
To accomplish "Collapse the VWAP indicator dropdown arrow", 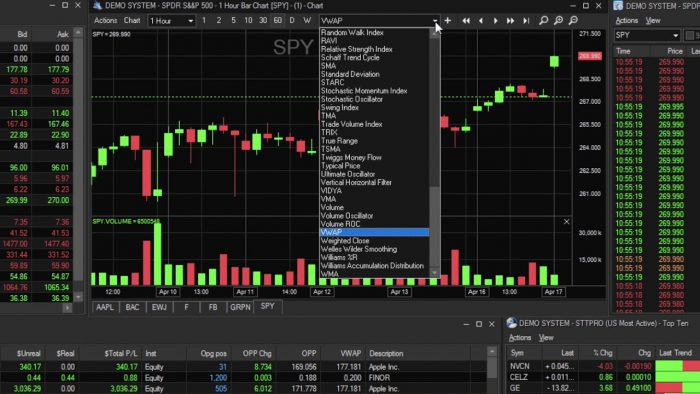I will [435, 21].
